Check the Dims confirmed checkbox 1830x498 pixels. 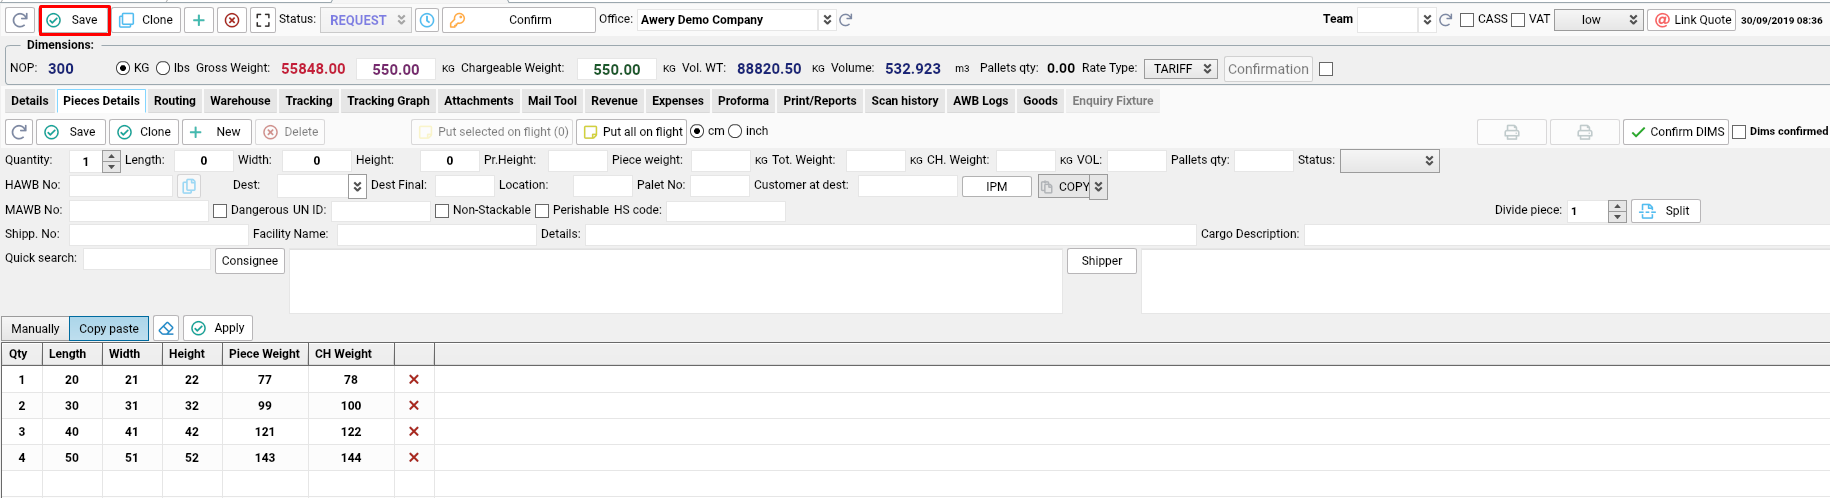[x=1739, y=132]
